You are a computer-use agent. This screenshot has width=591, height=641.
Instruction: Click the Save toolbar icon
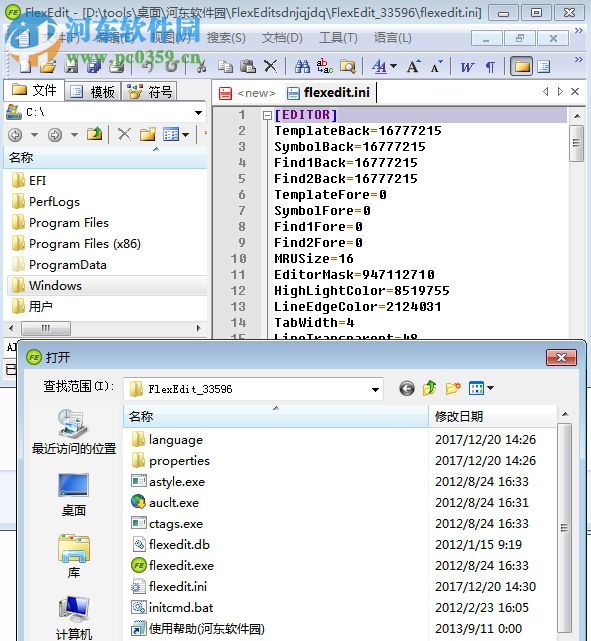point(71,66)
